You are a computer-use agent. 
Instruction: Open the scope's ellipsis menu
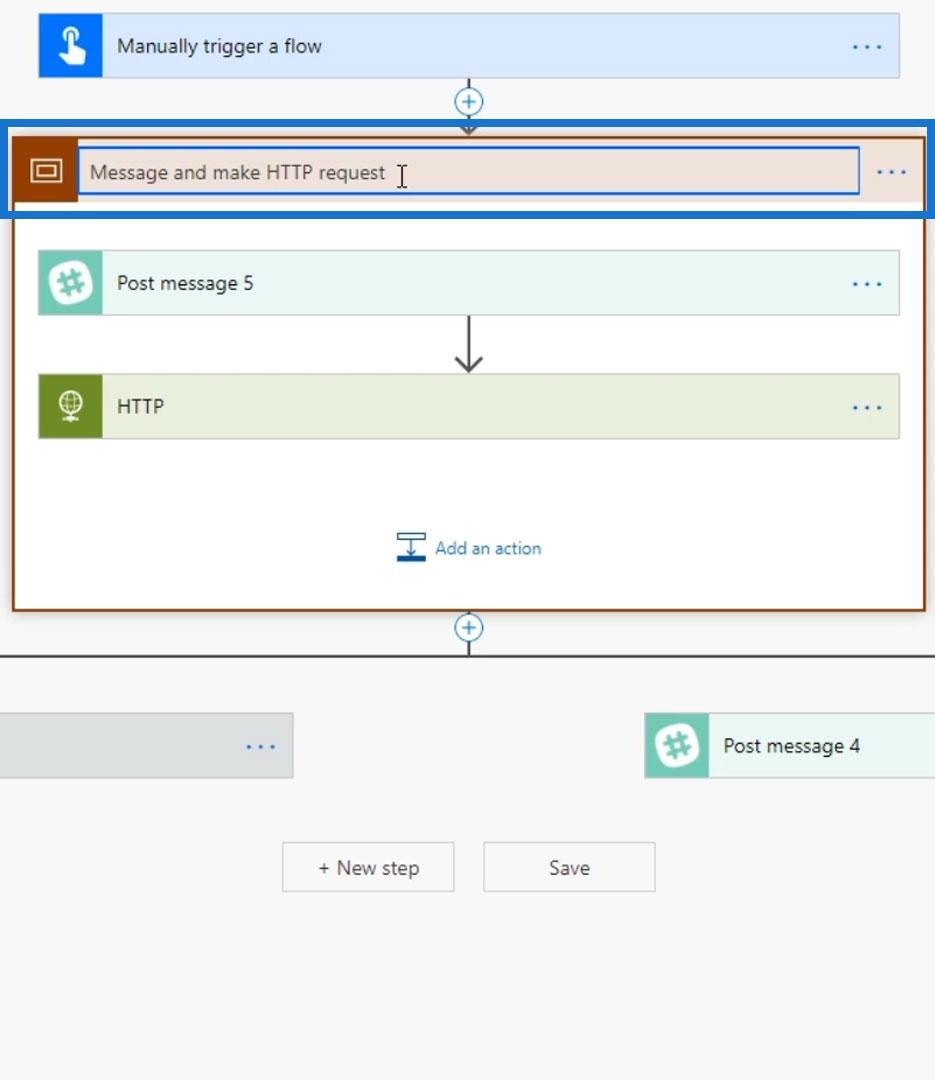tap(891, 172)
